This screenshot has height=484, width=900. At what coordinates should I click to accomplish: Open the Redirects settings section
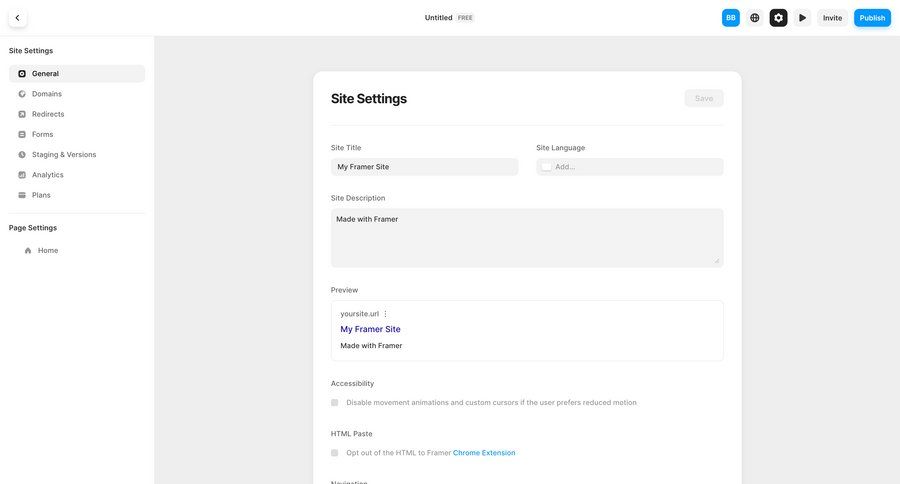(77, 114)
